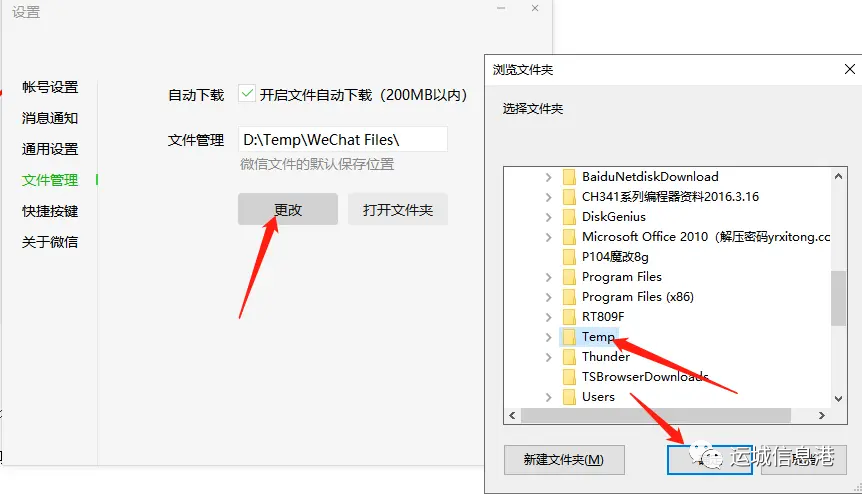Image resolution: width=862 pixels, height=494 pixels.
Task: Click the Thunder folder icon
Action: point(569,357)
